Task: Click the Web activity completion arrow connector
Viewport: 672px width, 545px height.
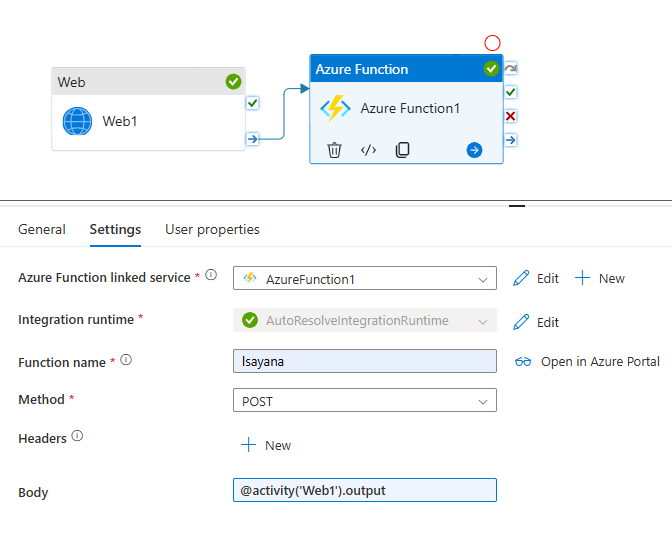Action: click(252, 139)
